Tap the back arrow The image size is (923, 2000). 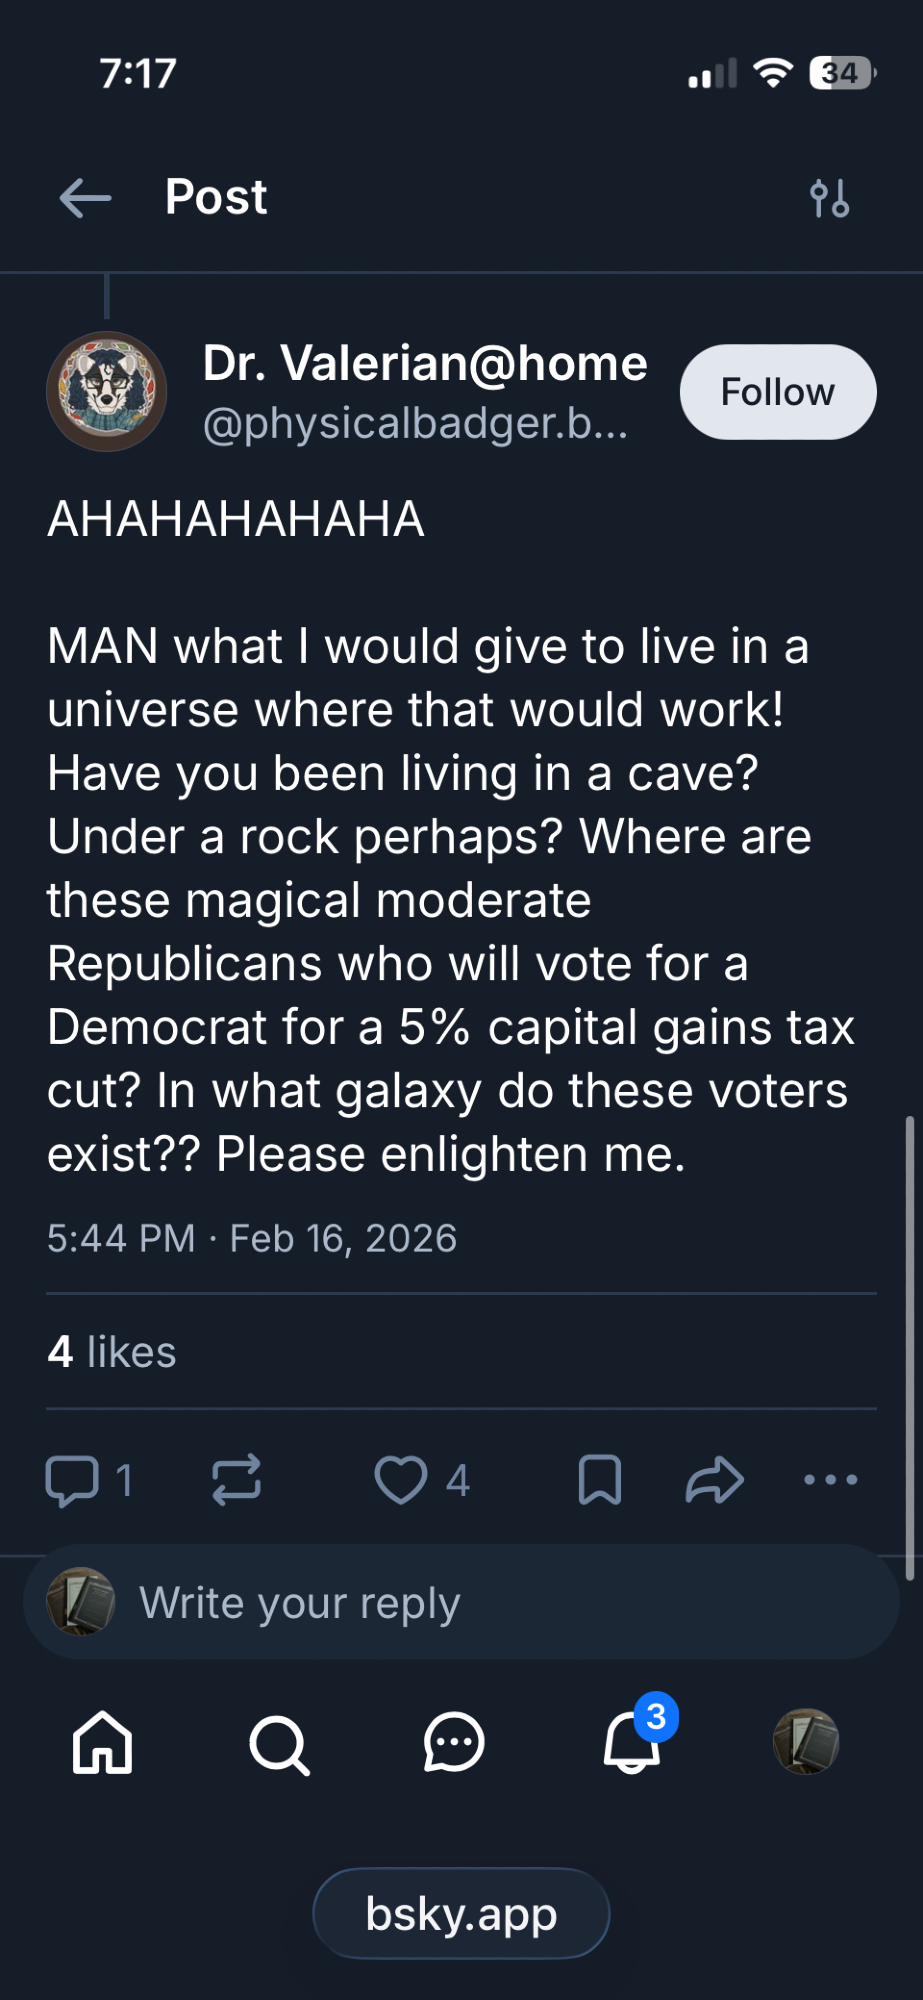[85, 198]
